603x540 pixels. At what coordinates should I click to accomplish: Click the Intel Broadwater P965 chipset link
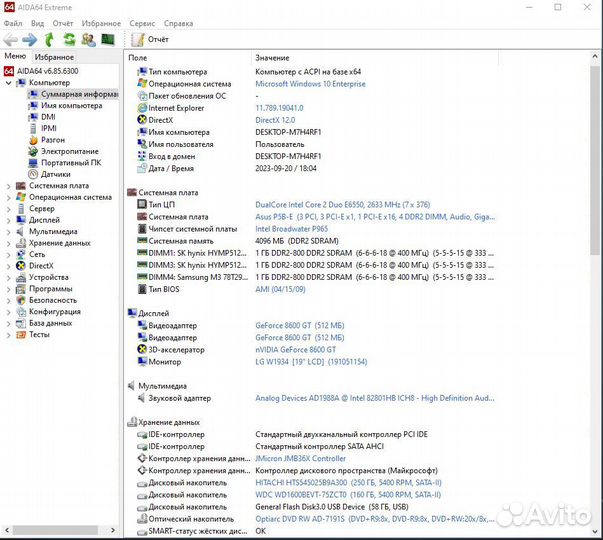pyautogui.click(x=292, y=229)
